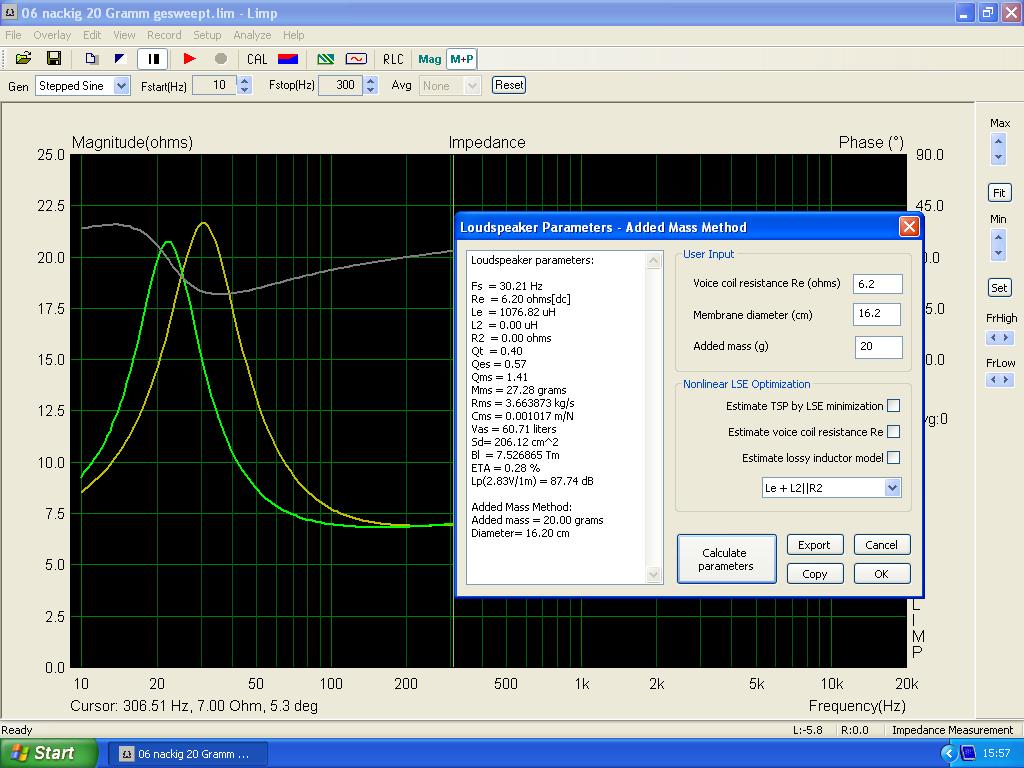1024x768 pixels.
Task: Check Estimate voice coil resistance Re
Action: [x=893, y=432]
